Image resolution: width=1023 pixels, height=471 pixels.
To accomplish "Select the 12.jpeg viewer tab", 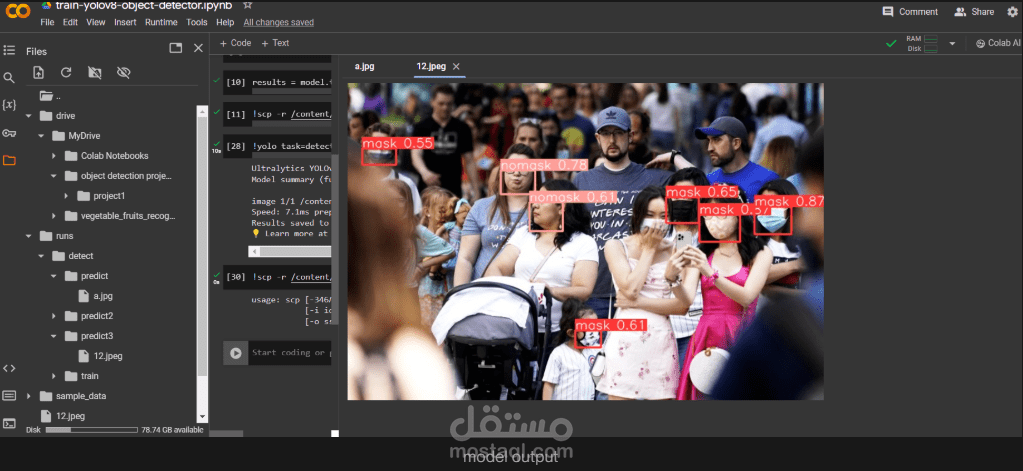I will [x=431, y=67].
